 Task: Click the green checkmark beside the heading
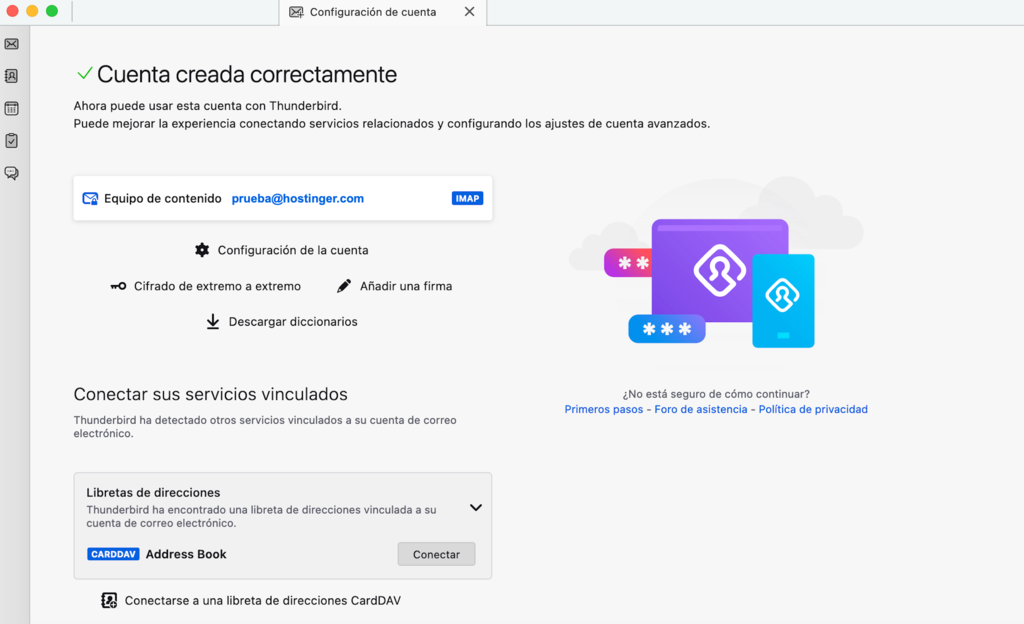pos(84,73)
